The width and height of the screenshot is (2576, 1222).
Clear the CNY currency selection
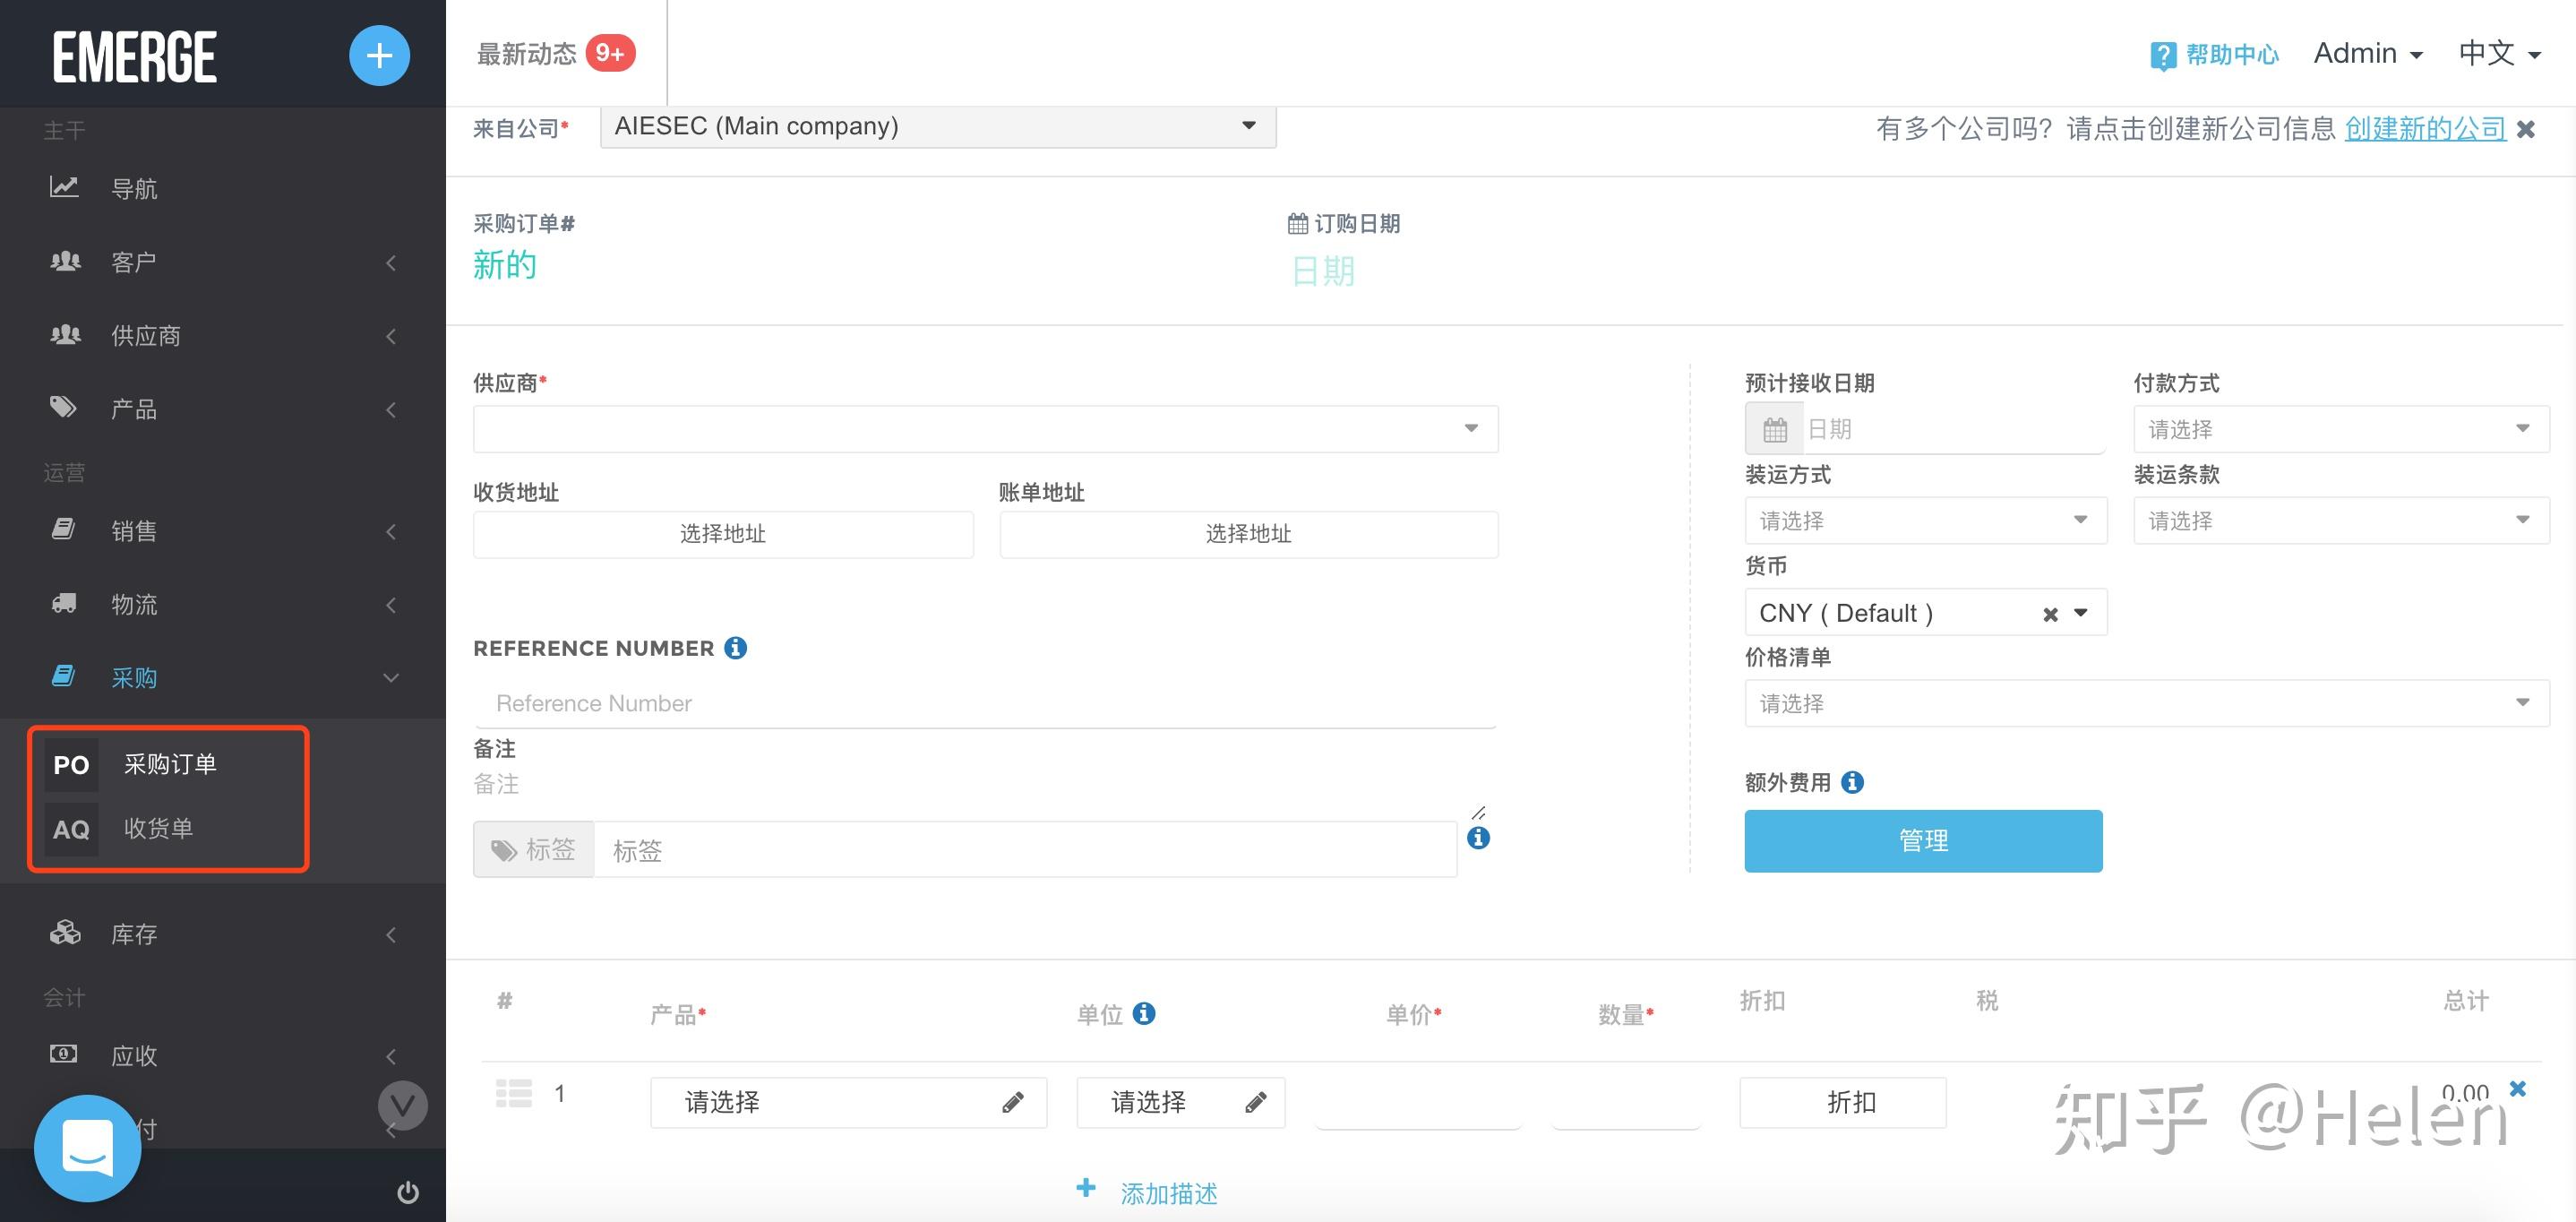click(x=2050, y=614)
